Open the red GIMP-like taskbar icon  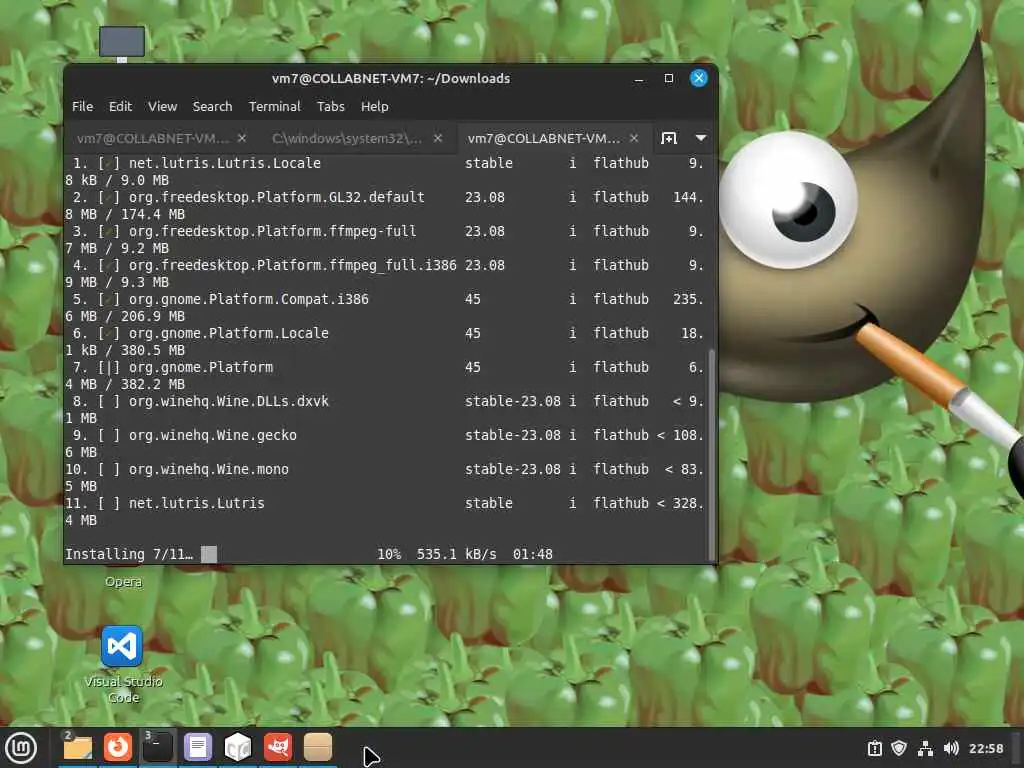[x=278, y=747]
